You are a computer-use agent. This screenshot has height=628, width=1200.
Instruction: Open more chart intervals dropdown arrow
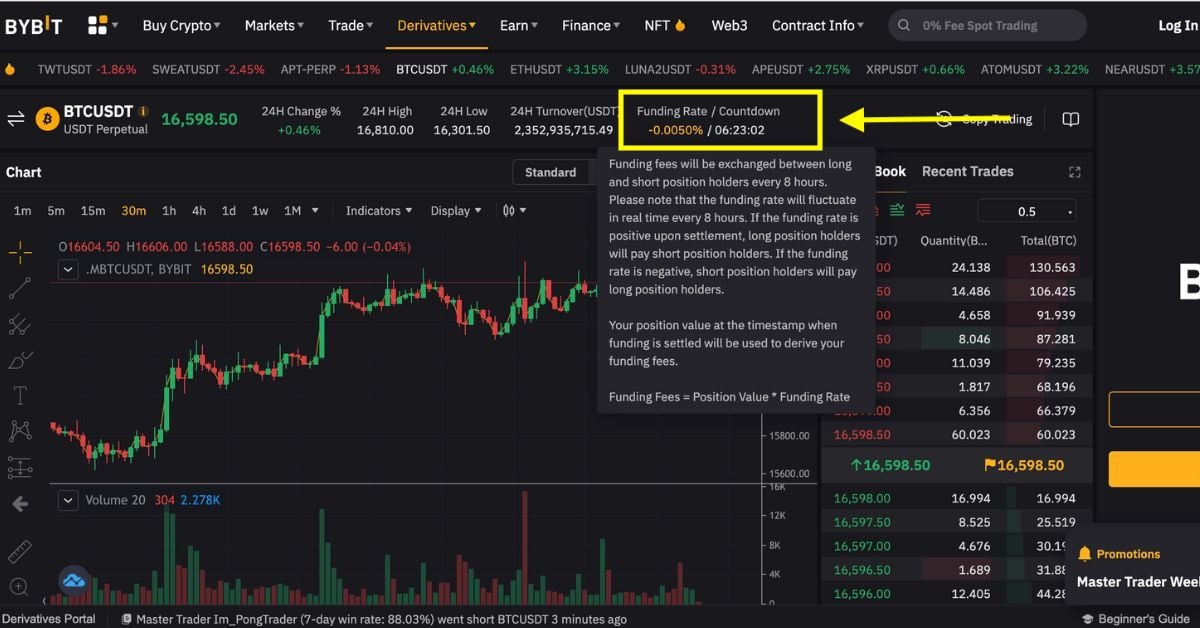point(316,211)
